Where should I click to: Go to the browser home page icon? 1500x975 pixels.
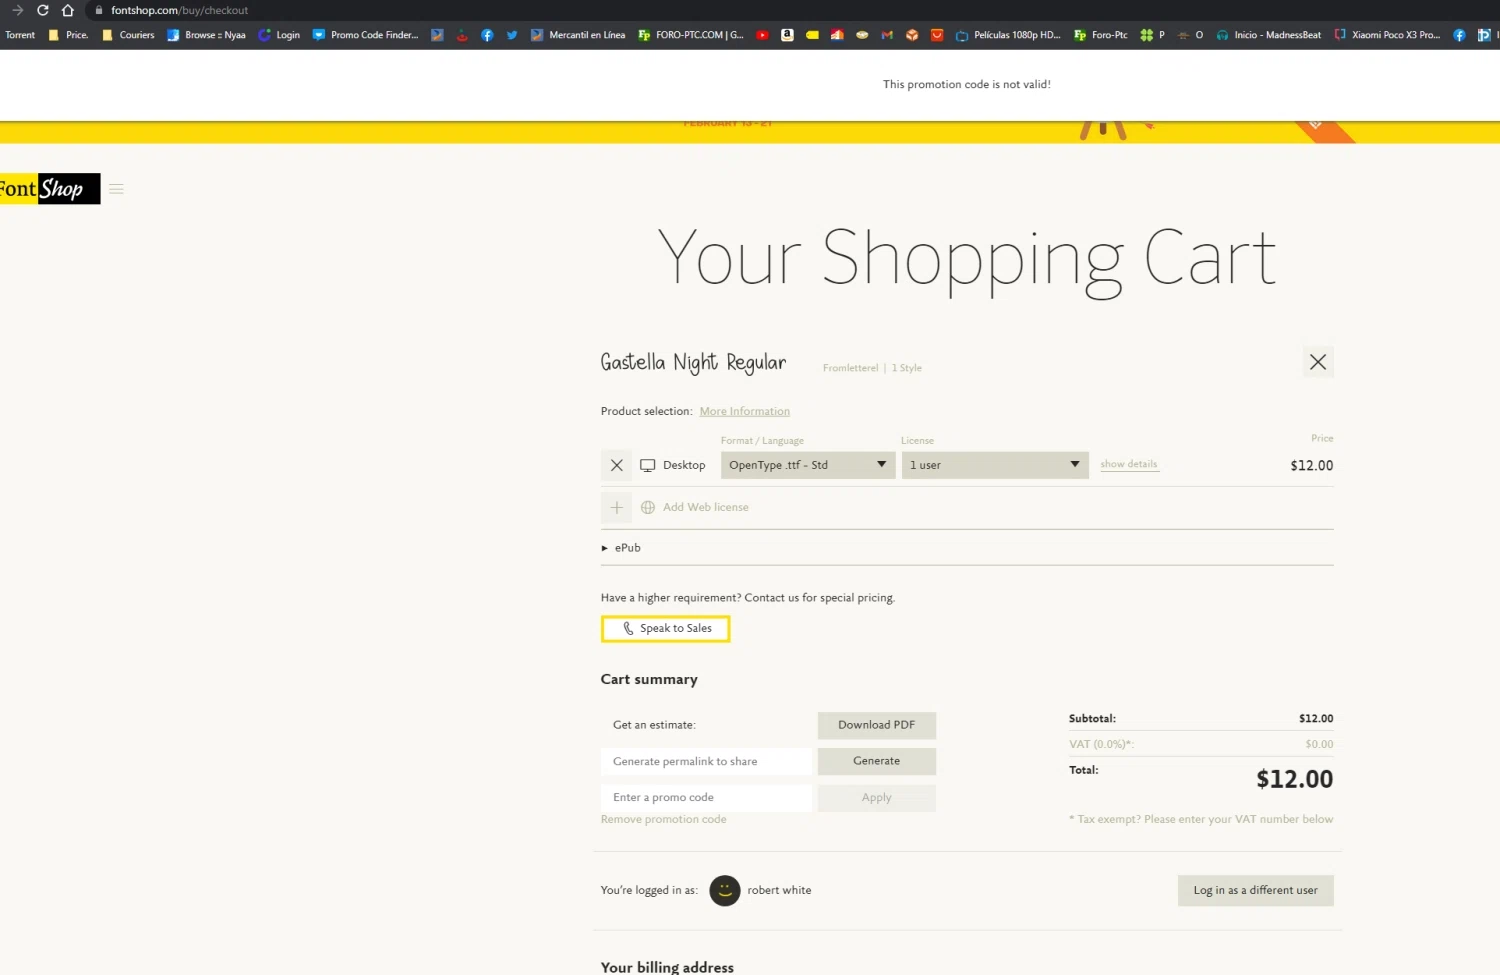pos(68,10)
